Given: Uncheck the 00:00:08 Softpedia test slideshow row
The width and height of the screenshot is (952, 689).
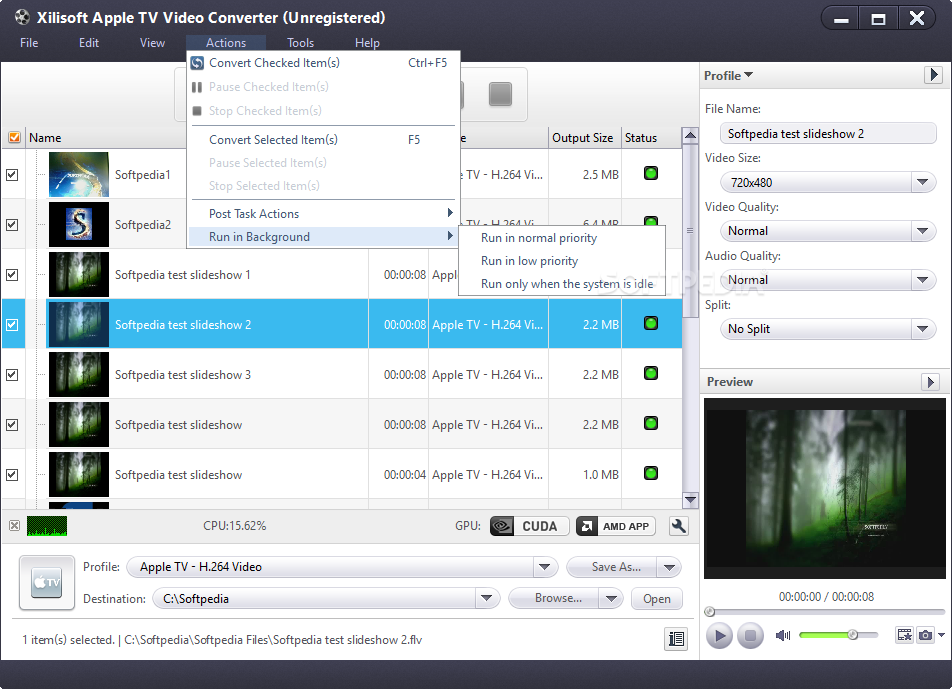Looking at the screenshot, I should (12, 425).
